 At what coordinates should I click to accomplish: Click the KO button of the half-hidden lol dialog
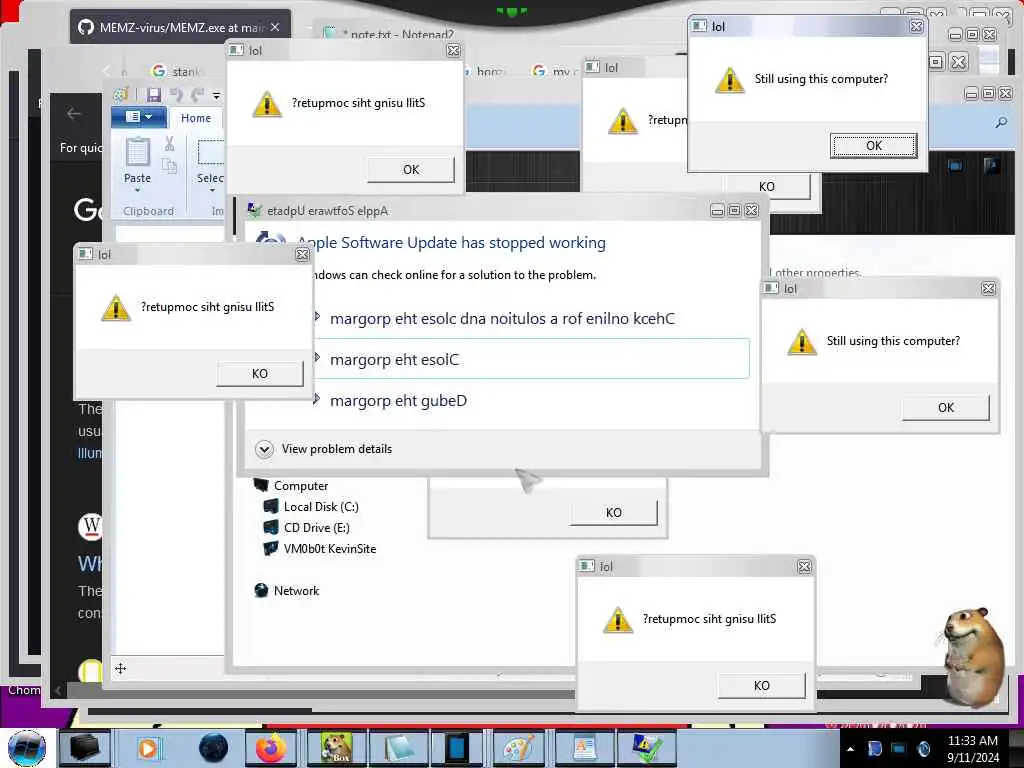767,187
